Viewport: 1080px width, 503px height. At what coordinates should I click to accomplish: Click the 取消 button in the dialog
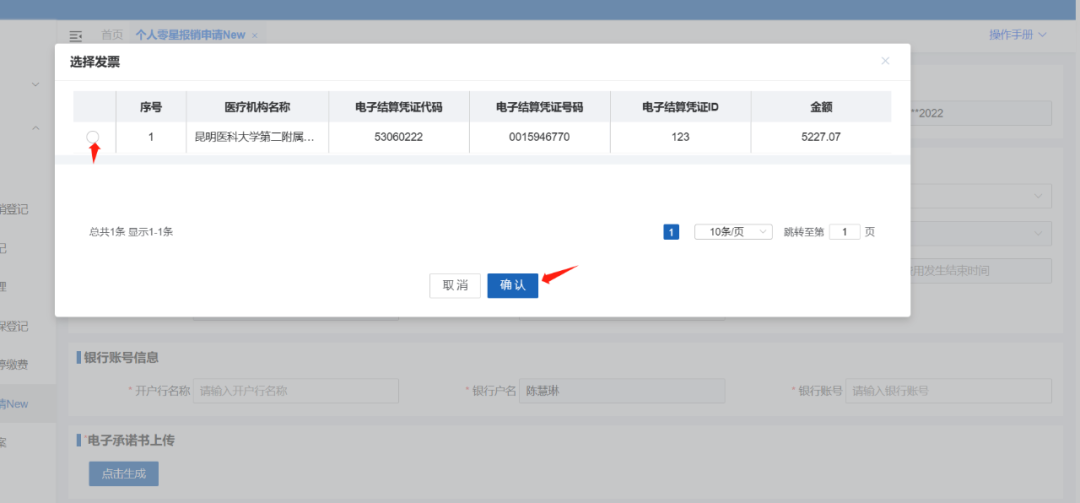pyautogui.click(x=455, y=285)
